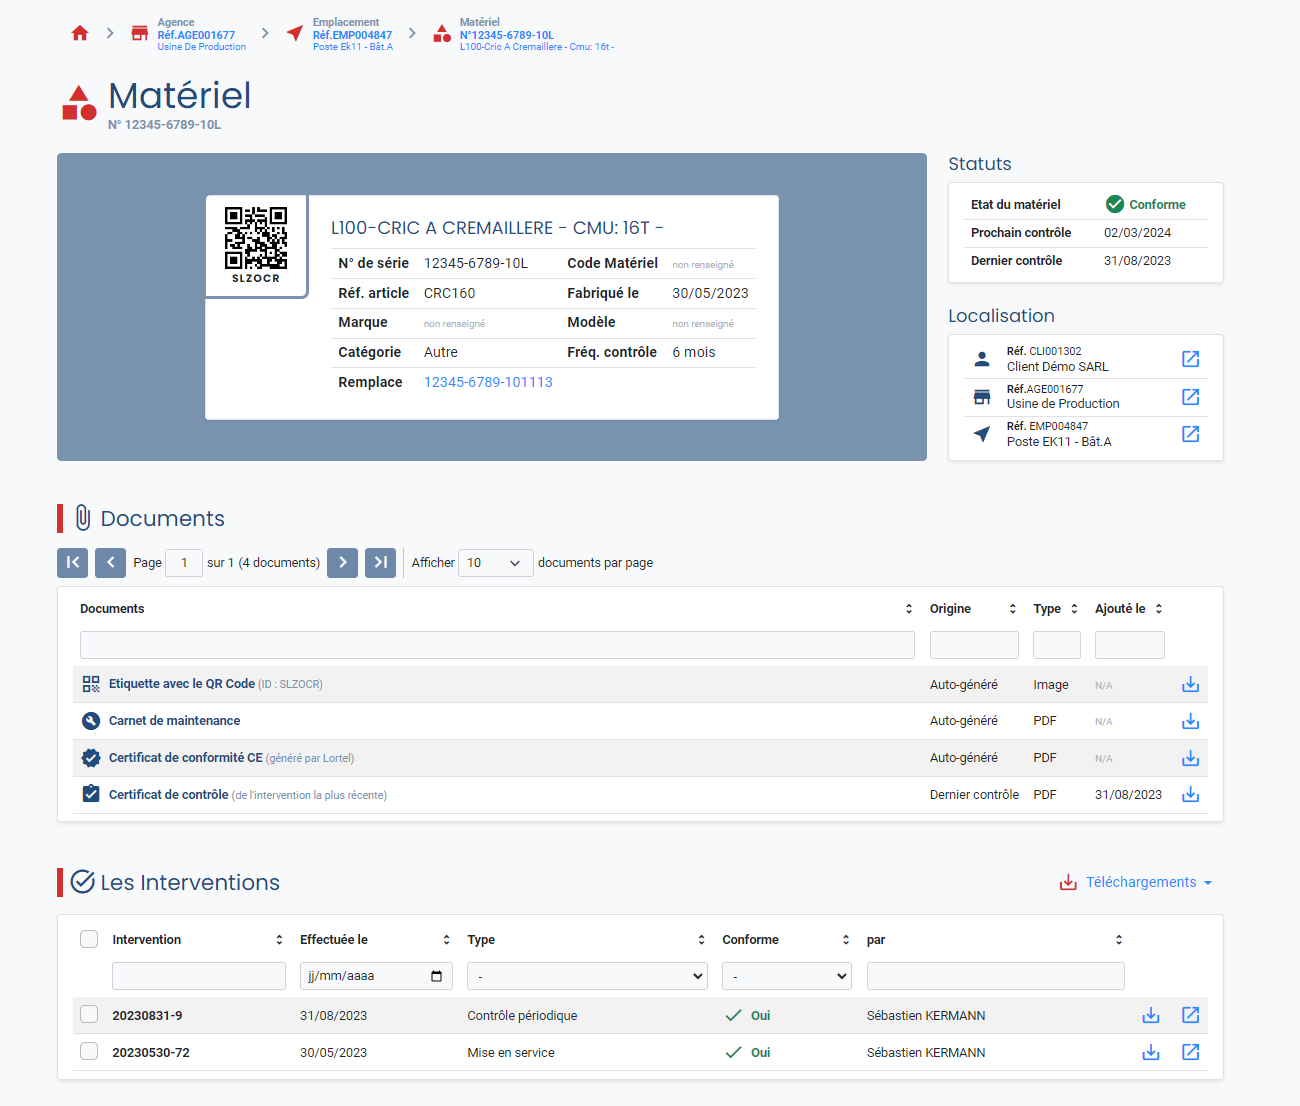Click the Conforme green check icon

(x=1115, y=204)
